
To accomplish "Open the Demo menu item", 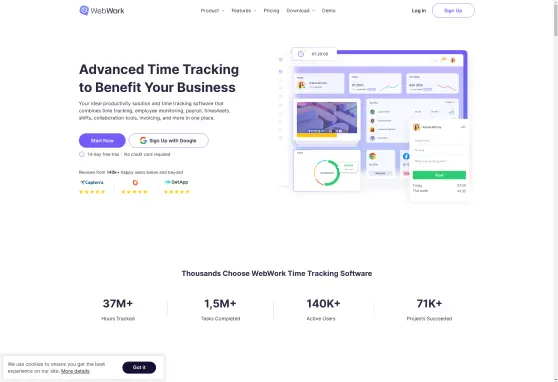I will 328,11.
